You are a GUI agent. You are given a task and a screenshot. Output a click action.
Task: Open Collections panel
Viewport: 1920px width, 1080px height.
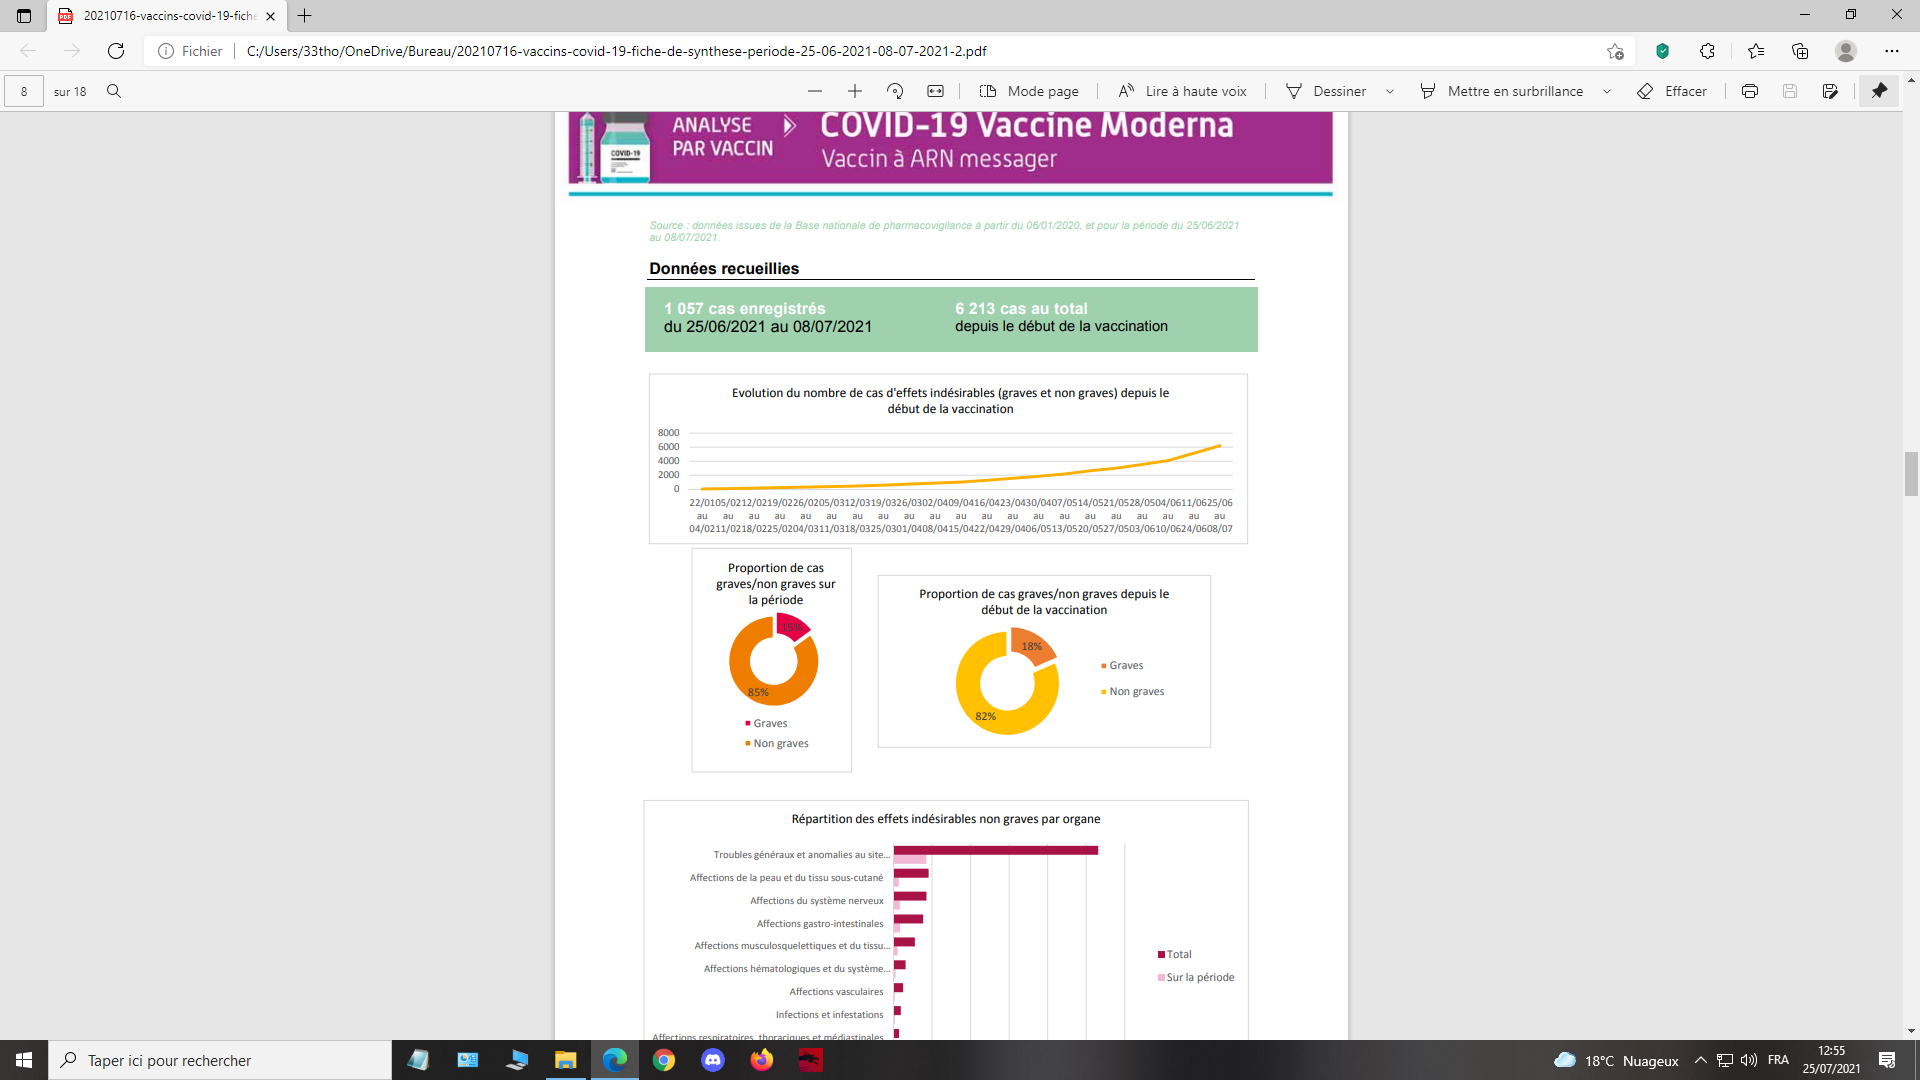pyautogui.click(x=1800, y=51)
